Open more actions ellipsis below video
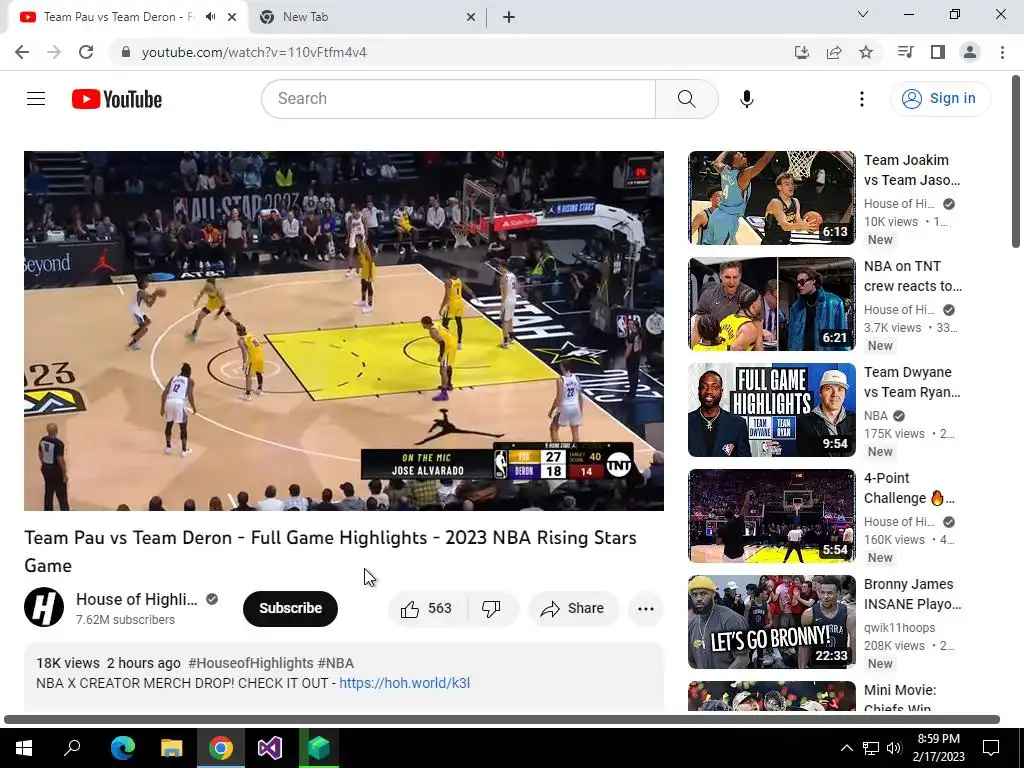The height and width of the screenshot is (768, 1024). [645, 609]
